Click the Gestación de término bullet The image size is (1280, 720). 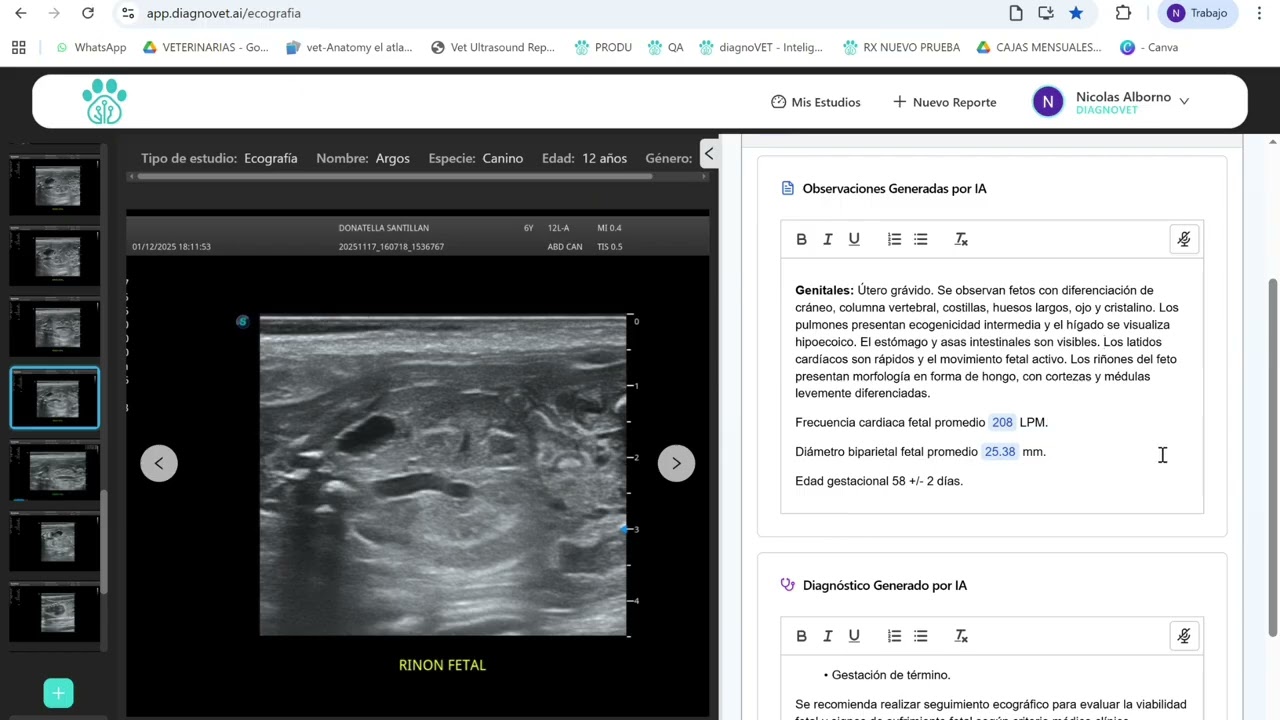(x=890, y=675)
